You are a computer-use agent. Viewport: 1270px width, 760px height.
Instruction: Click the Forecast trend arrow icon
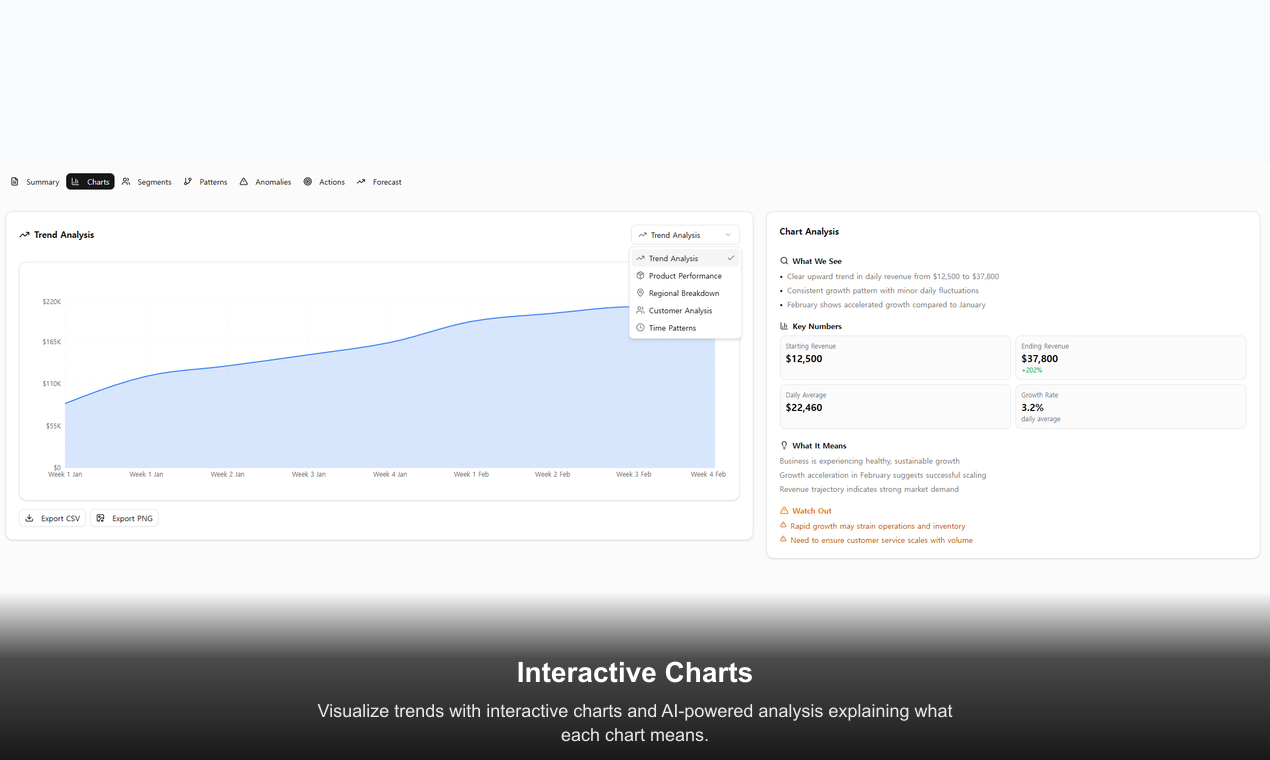[362, 181]
